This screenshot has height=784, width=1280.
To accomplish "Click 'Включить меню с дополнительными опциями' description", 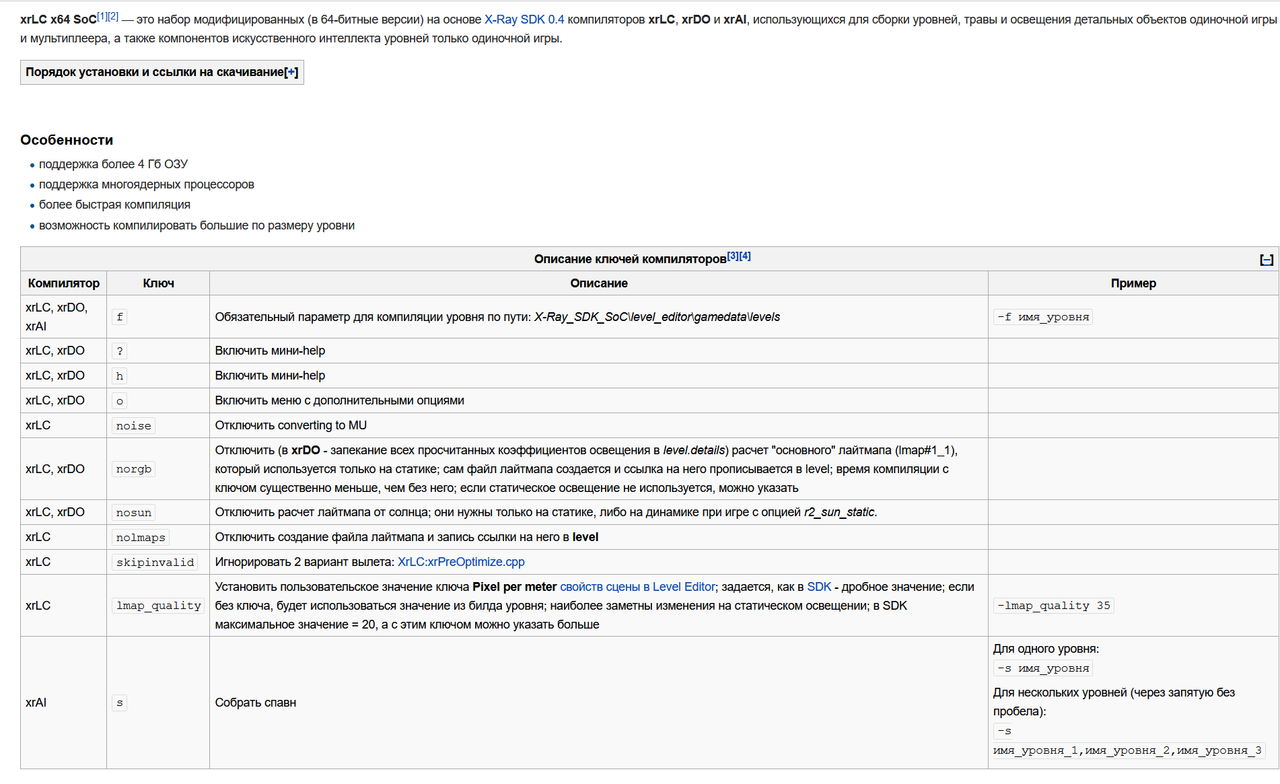I will click(x=339, y=401).
